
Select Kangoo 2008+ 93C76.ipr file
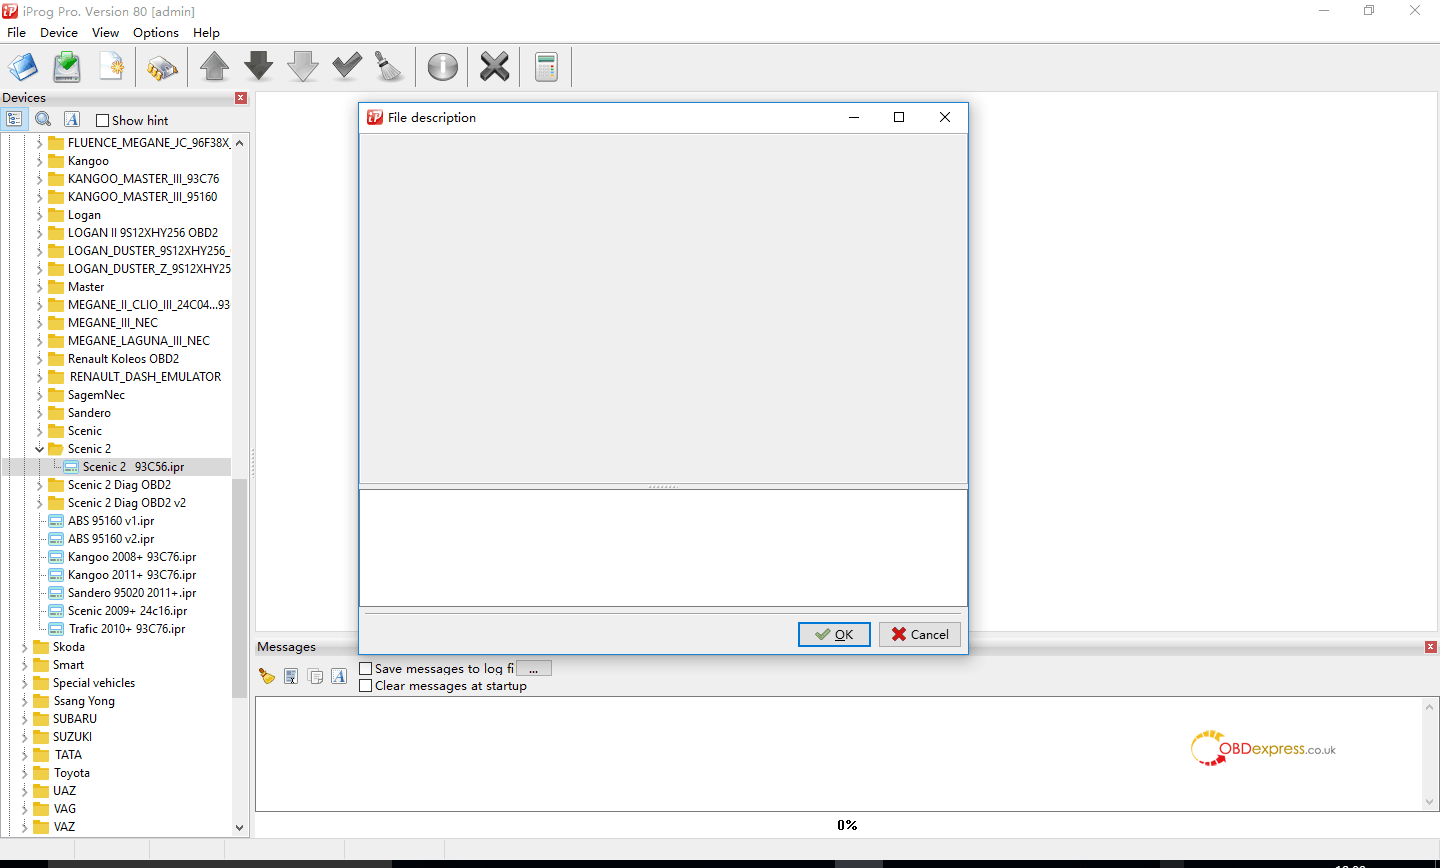[132, 557]
